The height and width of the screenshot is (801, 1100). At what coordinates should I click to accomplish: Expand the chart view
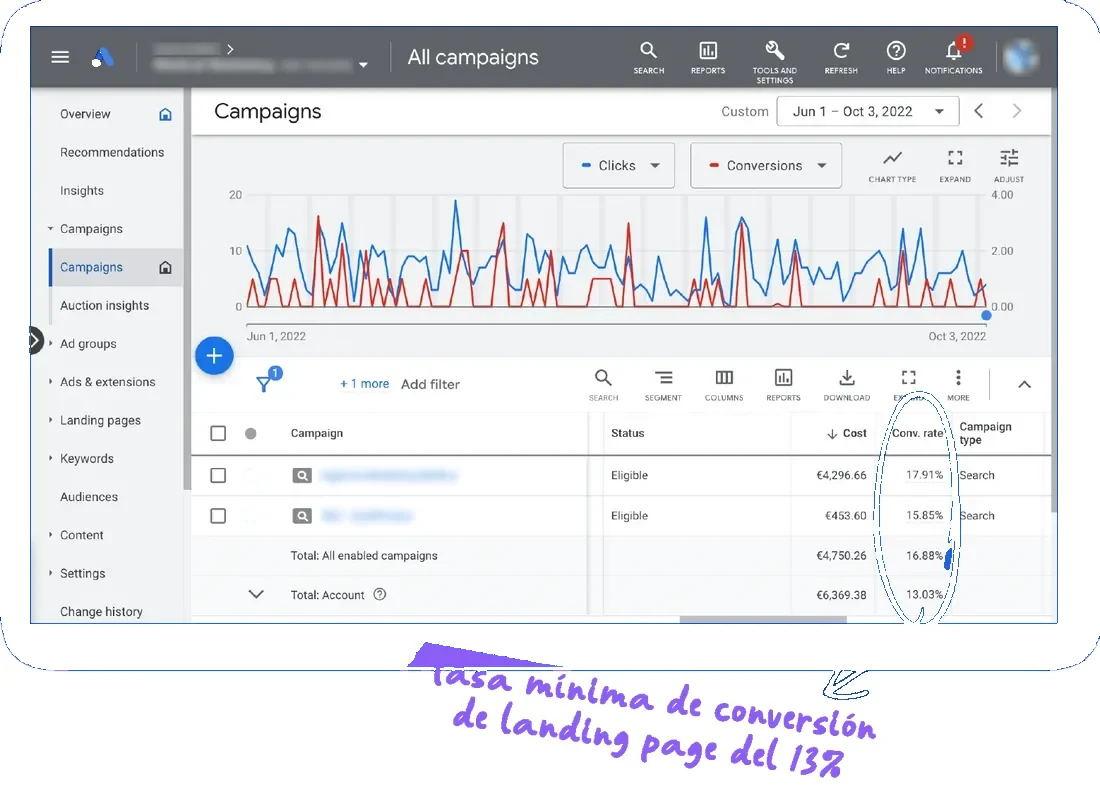[955, 166]
